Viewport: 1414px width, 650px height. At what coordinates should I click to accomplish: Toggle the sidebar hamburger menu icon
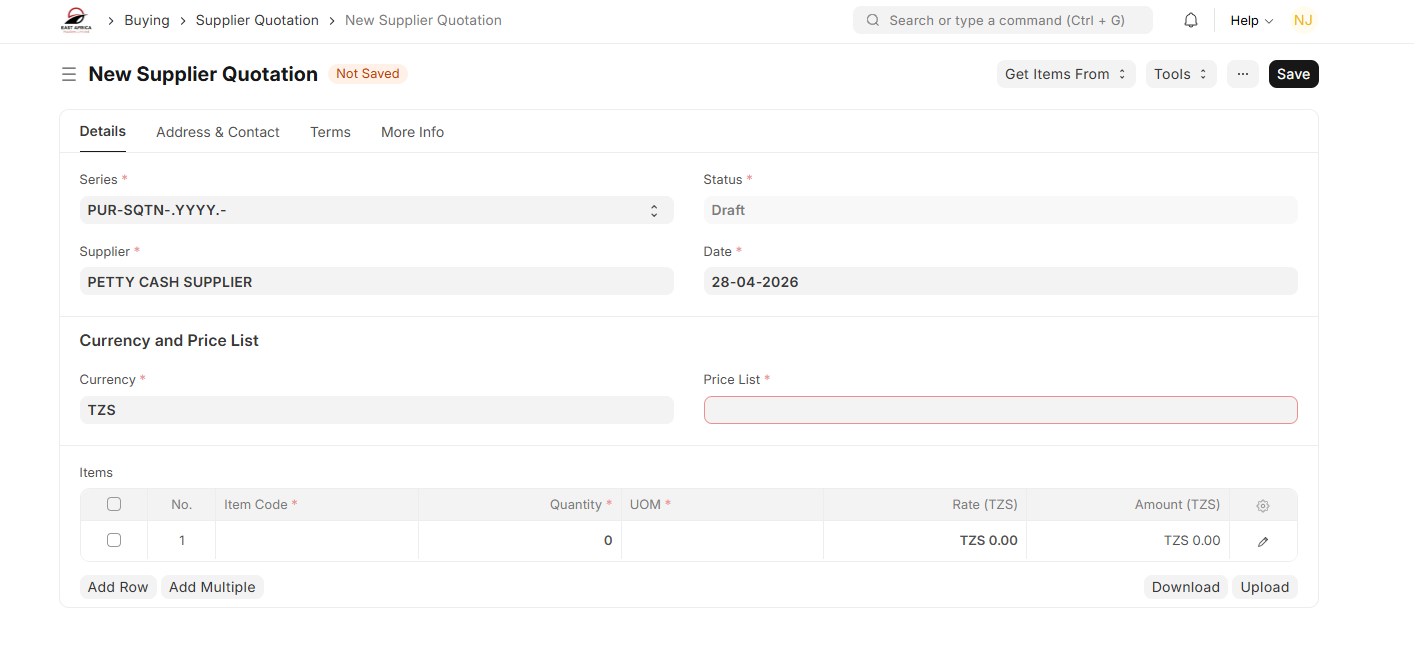pos(69,74)
